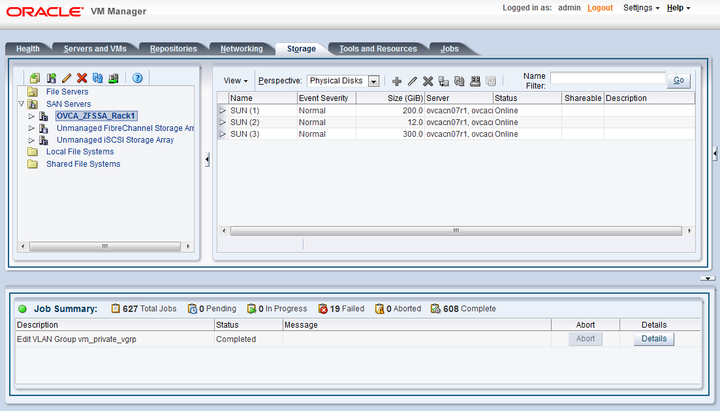Open the Perspective Physical Disks dropdown

374,81
